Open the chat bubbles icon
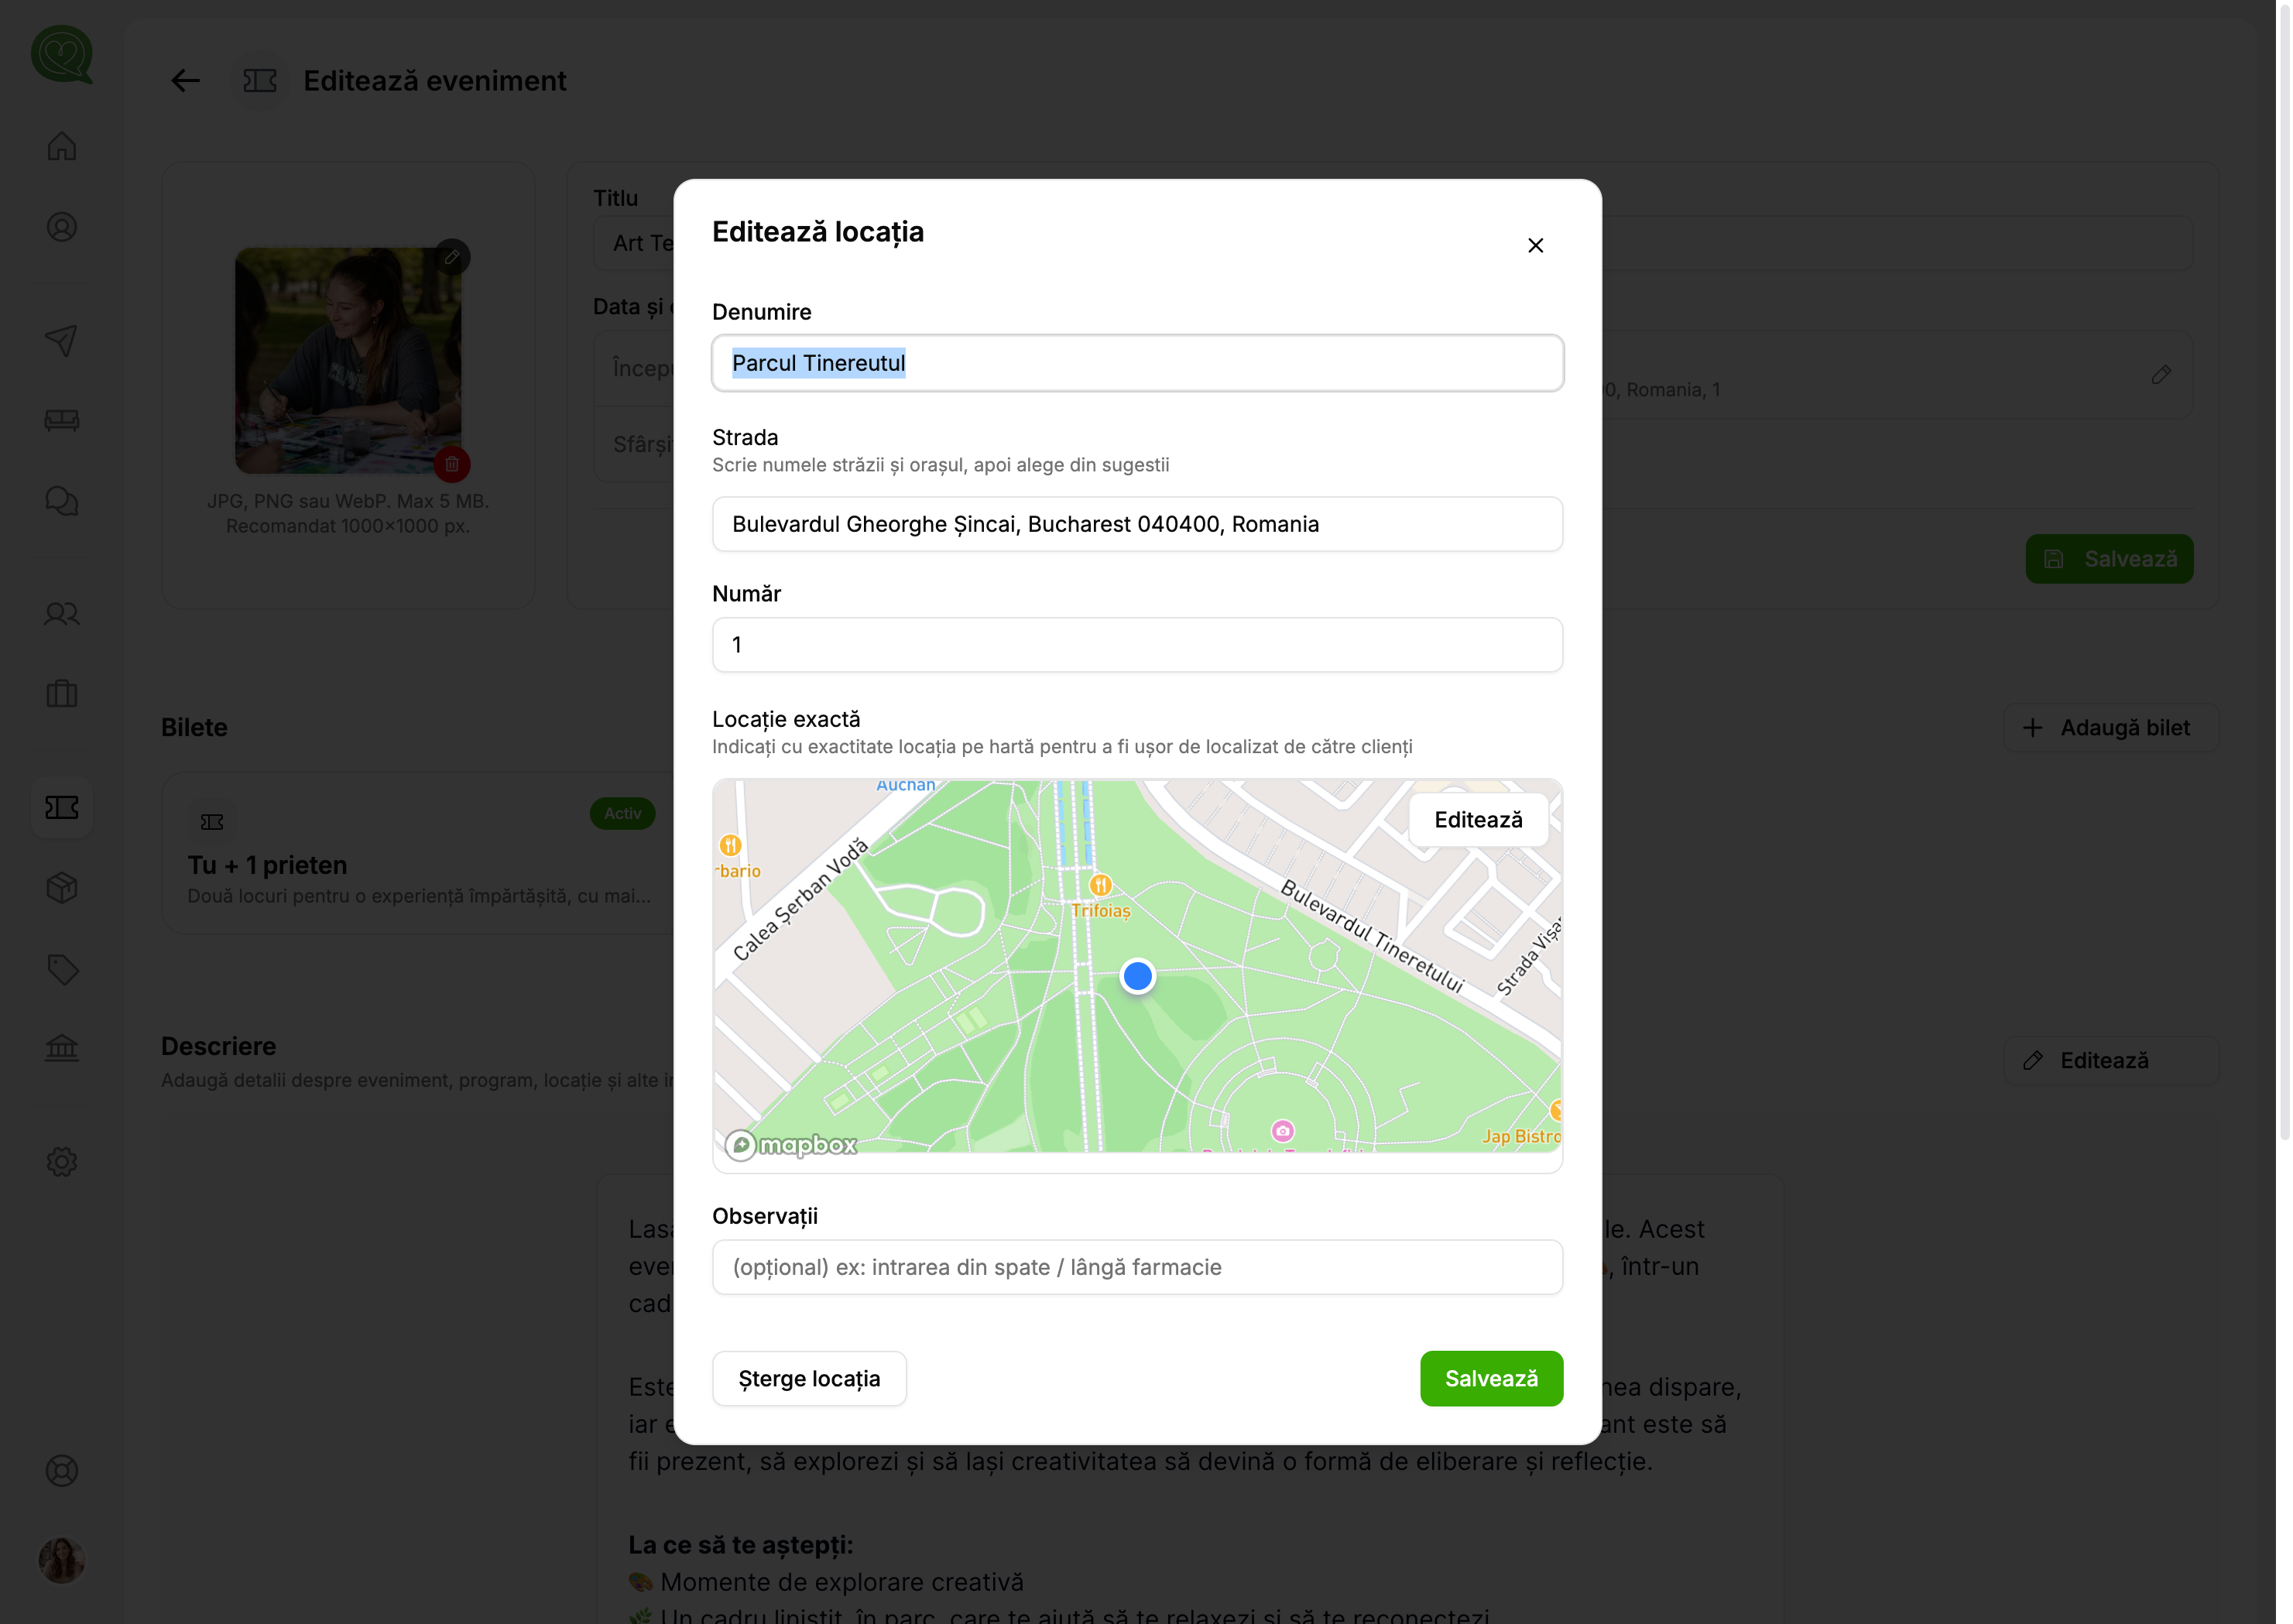 pos(62,501)
